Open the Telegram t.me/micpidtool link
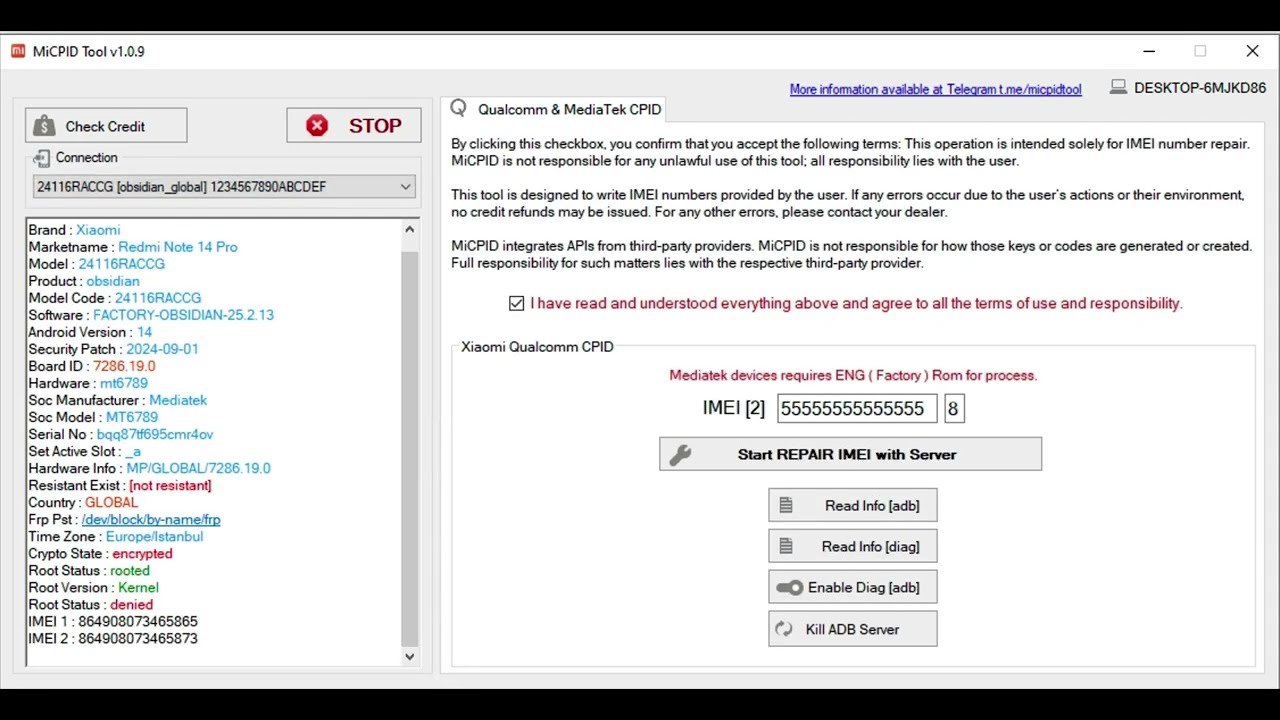 935,89
